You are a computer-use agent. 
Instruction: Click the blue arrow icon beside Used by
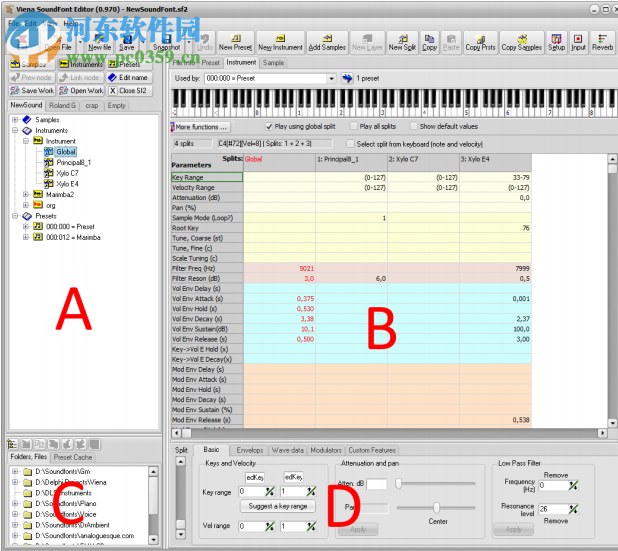[x=347, y=78]
